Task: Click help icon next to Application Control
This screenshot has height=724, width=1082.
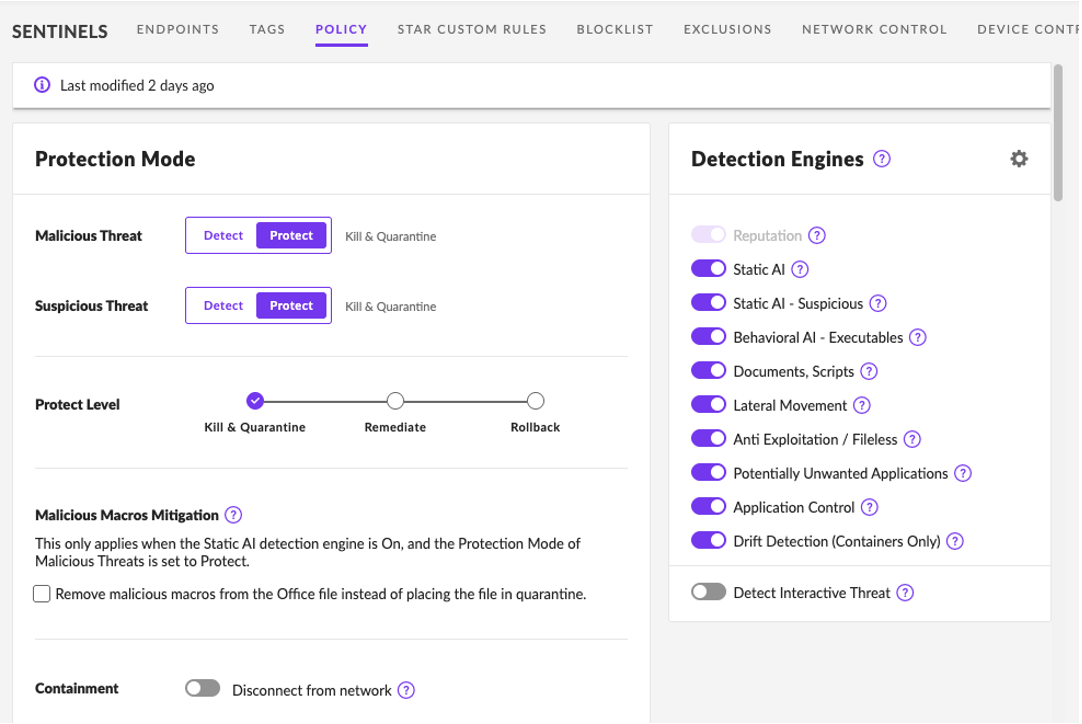Action: (869, 508)
